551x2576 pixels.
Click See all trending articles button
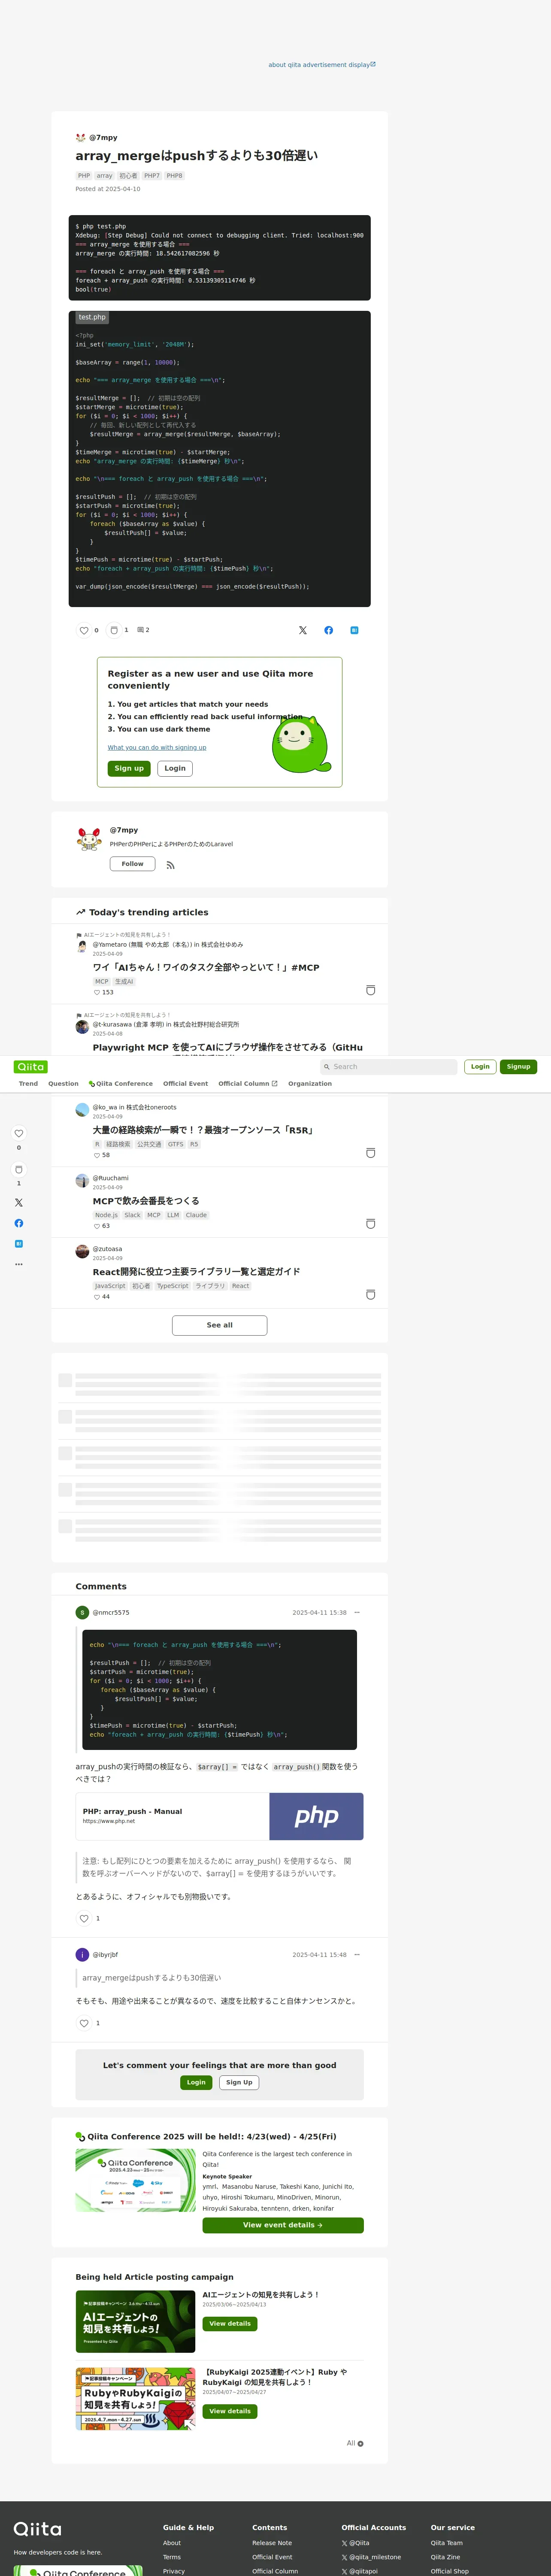coord(219,1325)
